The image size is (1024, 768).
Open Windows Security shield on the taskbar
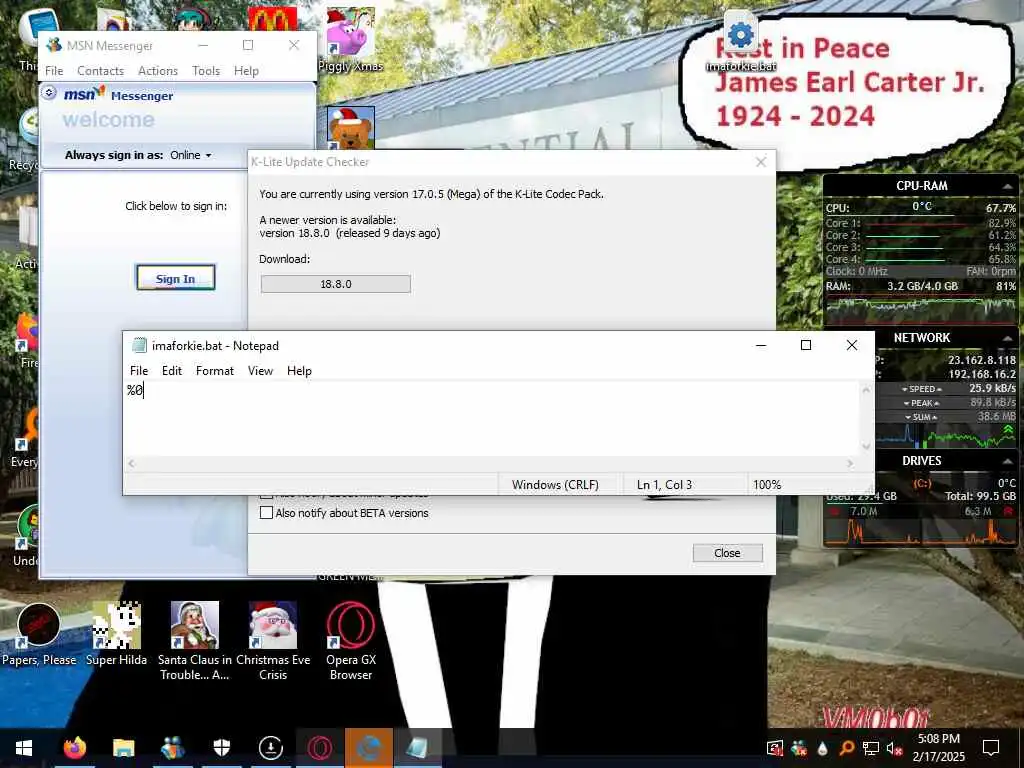[x=222, y=748]
